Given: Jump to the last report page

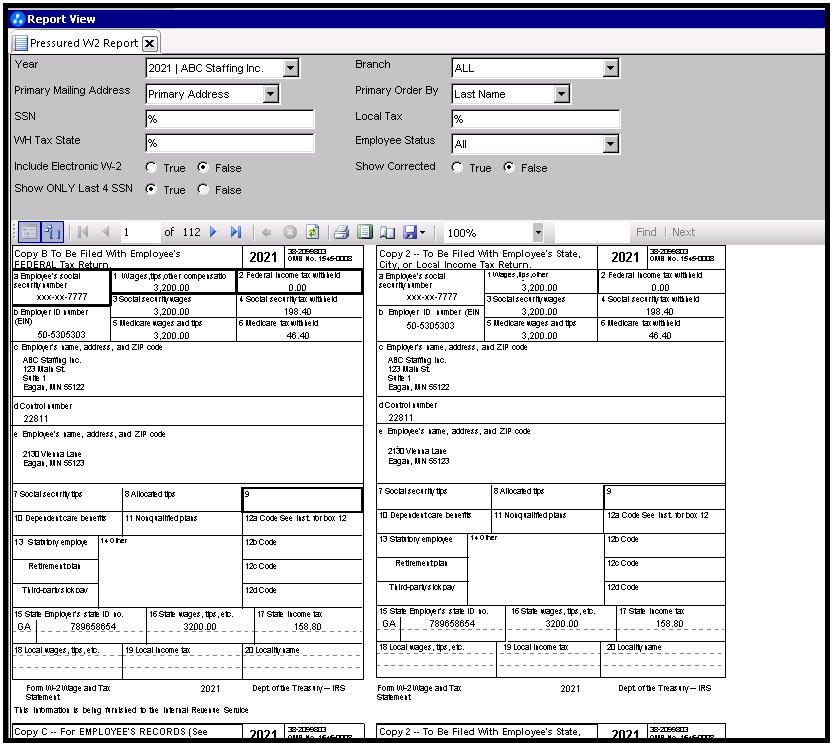Looking at the screenshot, I should pos(236,232).
